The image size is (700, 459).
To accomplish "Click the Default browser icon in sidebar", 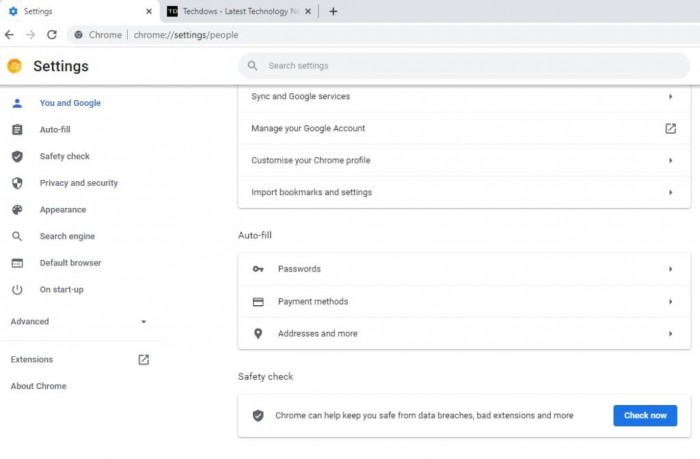I will point(17,263).
